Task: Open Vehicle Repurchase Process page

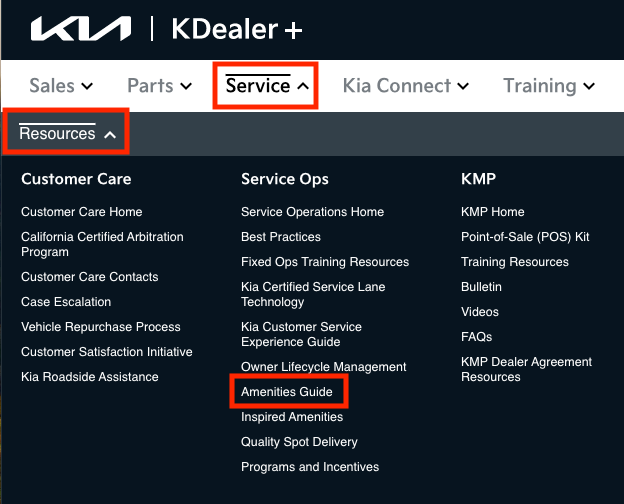Action: 101,327
